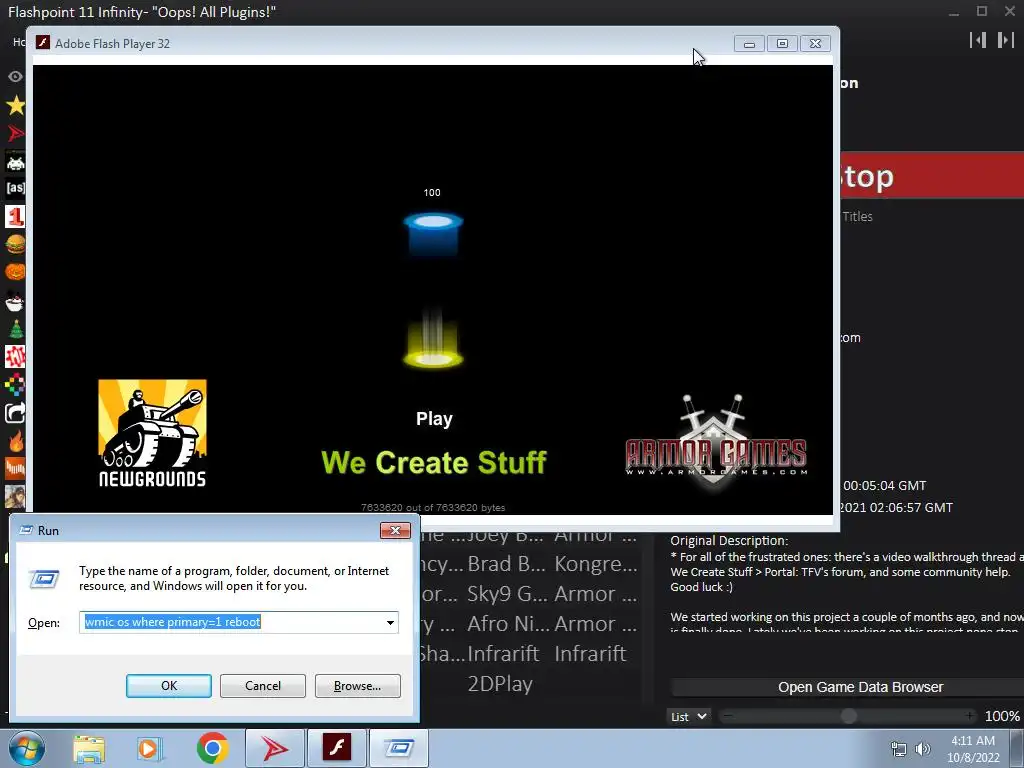
Task: Click the blue portal graphic
Action: click(433, 234)
